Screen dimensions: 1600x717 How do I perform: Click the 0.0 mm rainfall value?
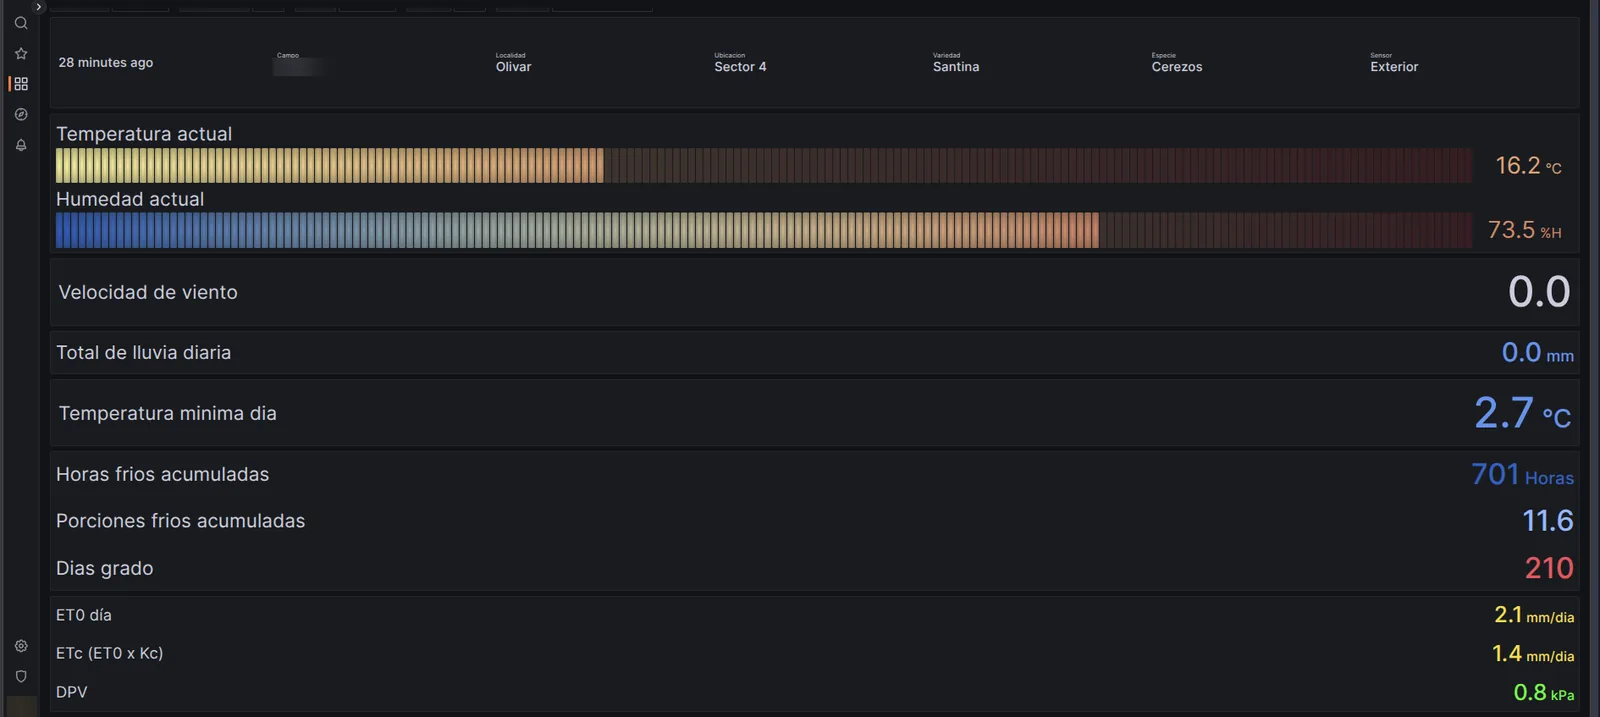1537,352
